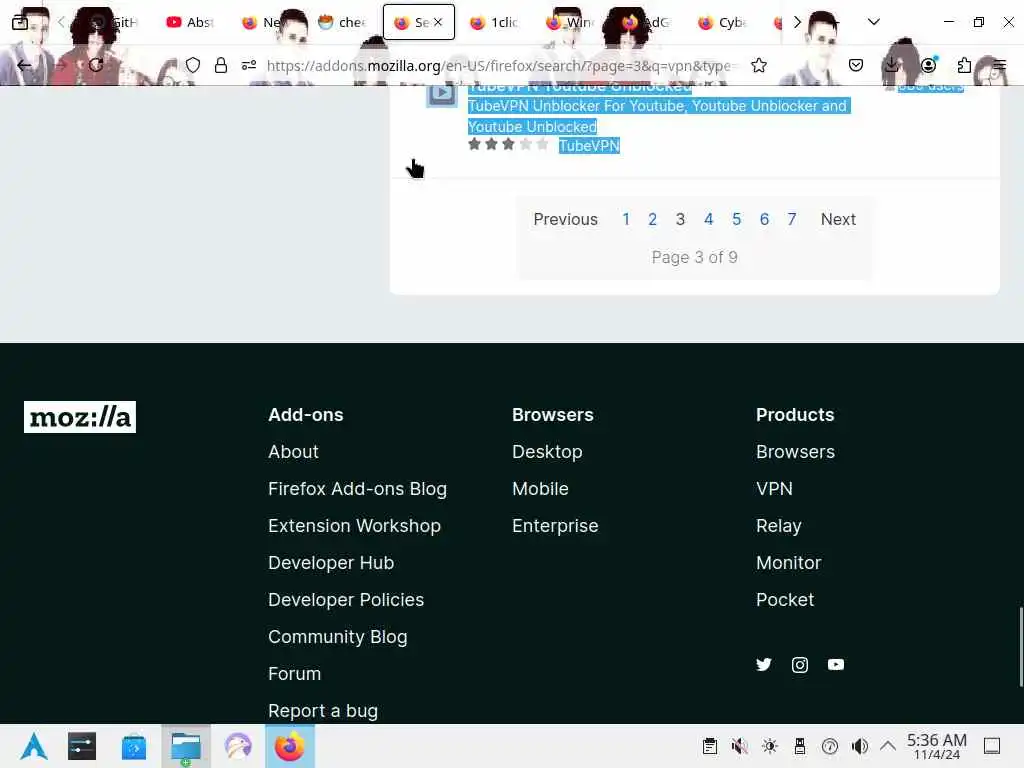Save page to Pocket
Screen dimensions: 1024x768
pos(856,65)
